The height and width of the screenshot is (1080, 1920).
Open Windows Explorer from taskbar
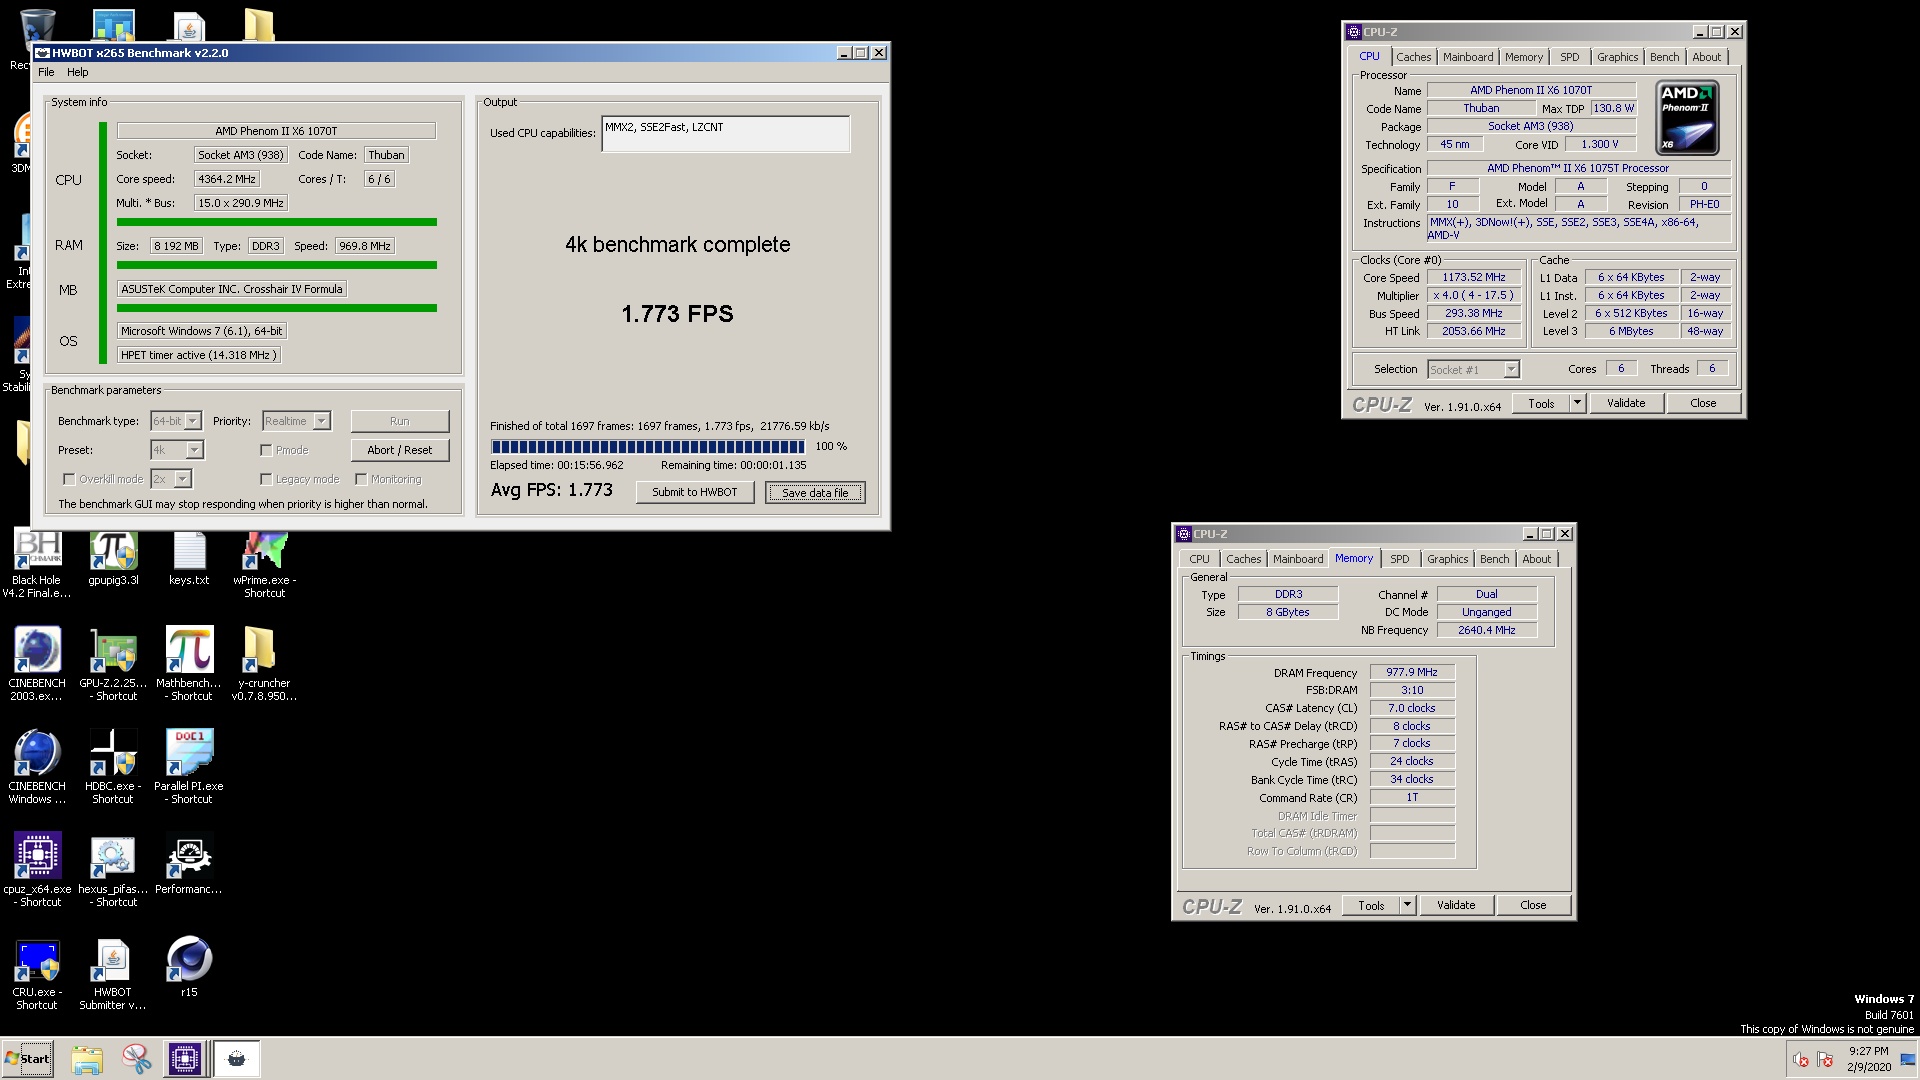click(87, 1059)
